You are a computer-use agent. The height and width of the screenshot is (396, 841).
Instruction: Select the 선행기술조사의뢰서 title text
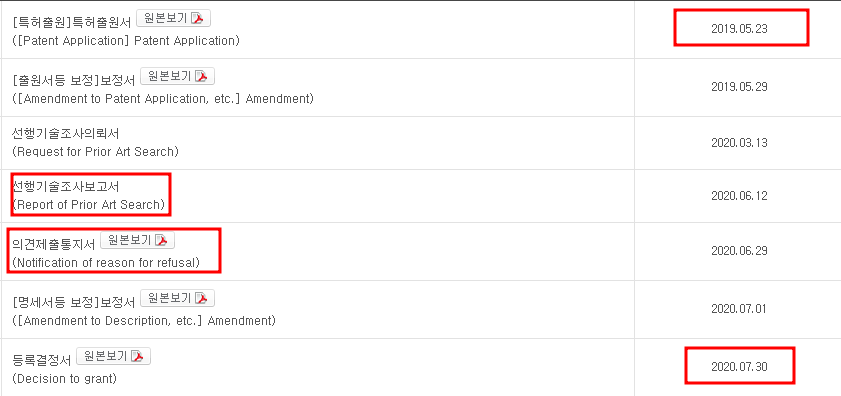pyautogui.click(x=65, y=134)
